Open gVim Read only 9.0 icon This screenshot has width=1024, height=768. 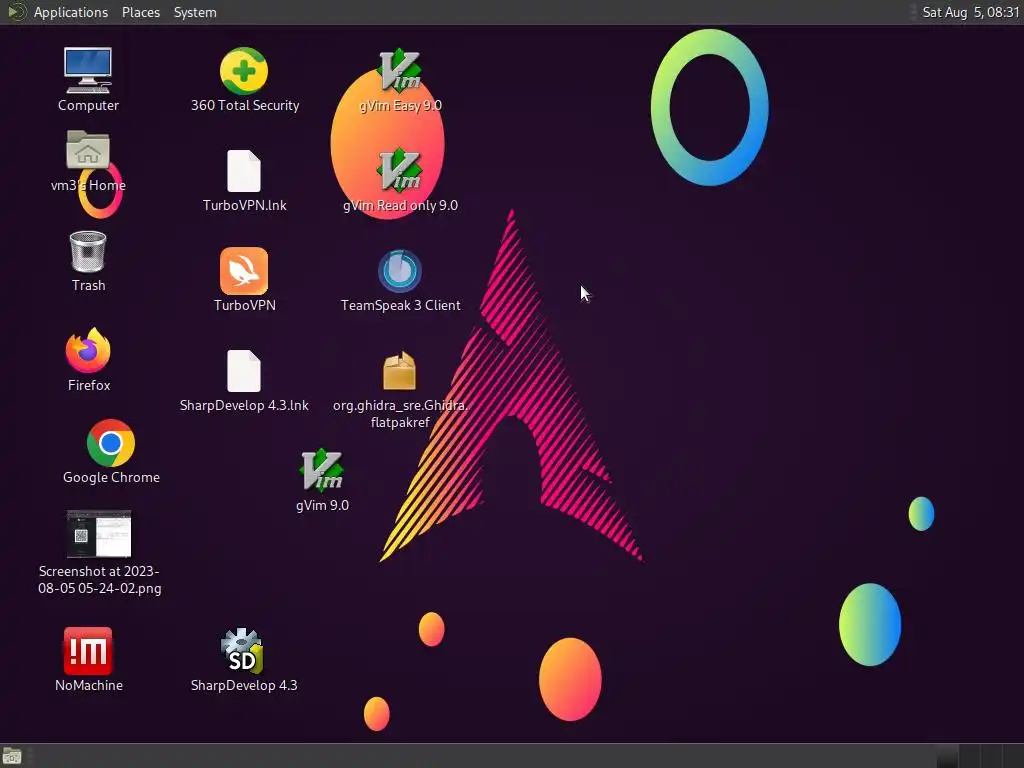point(400,171)
